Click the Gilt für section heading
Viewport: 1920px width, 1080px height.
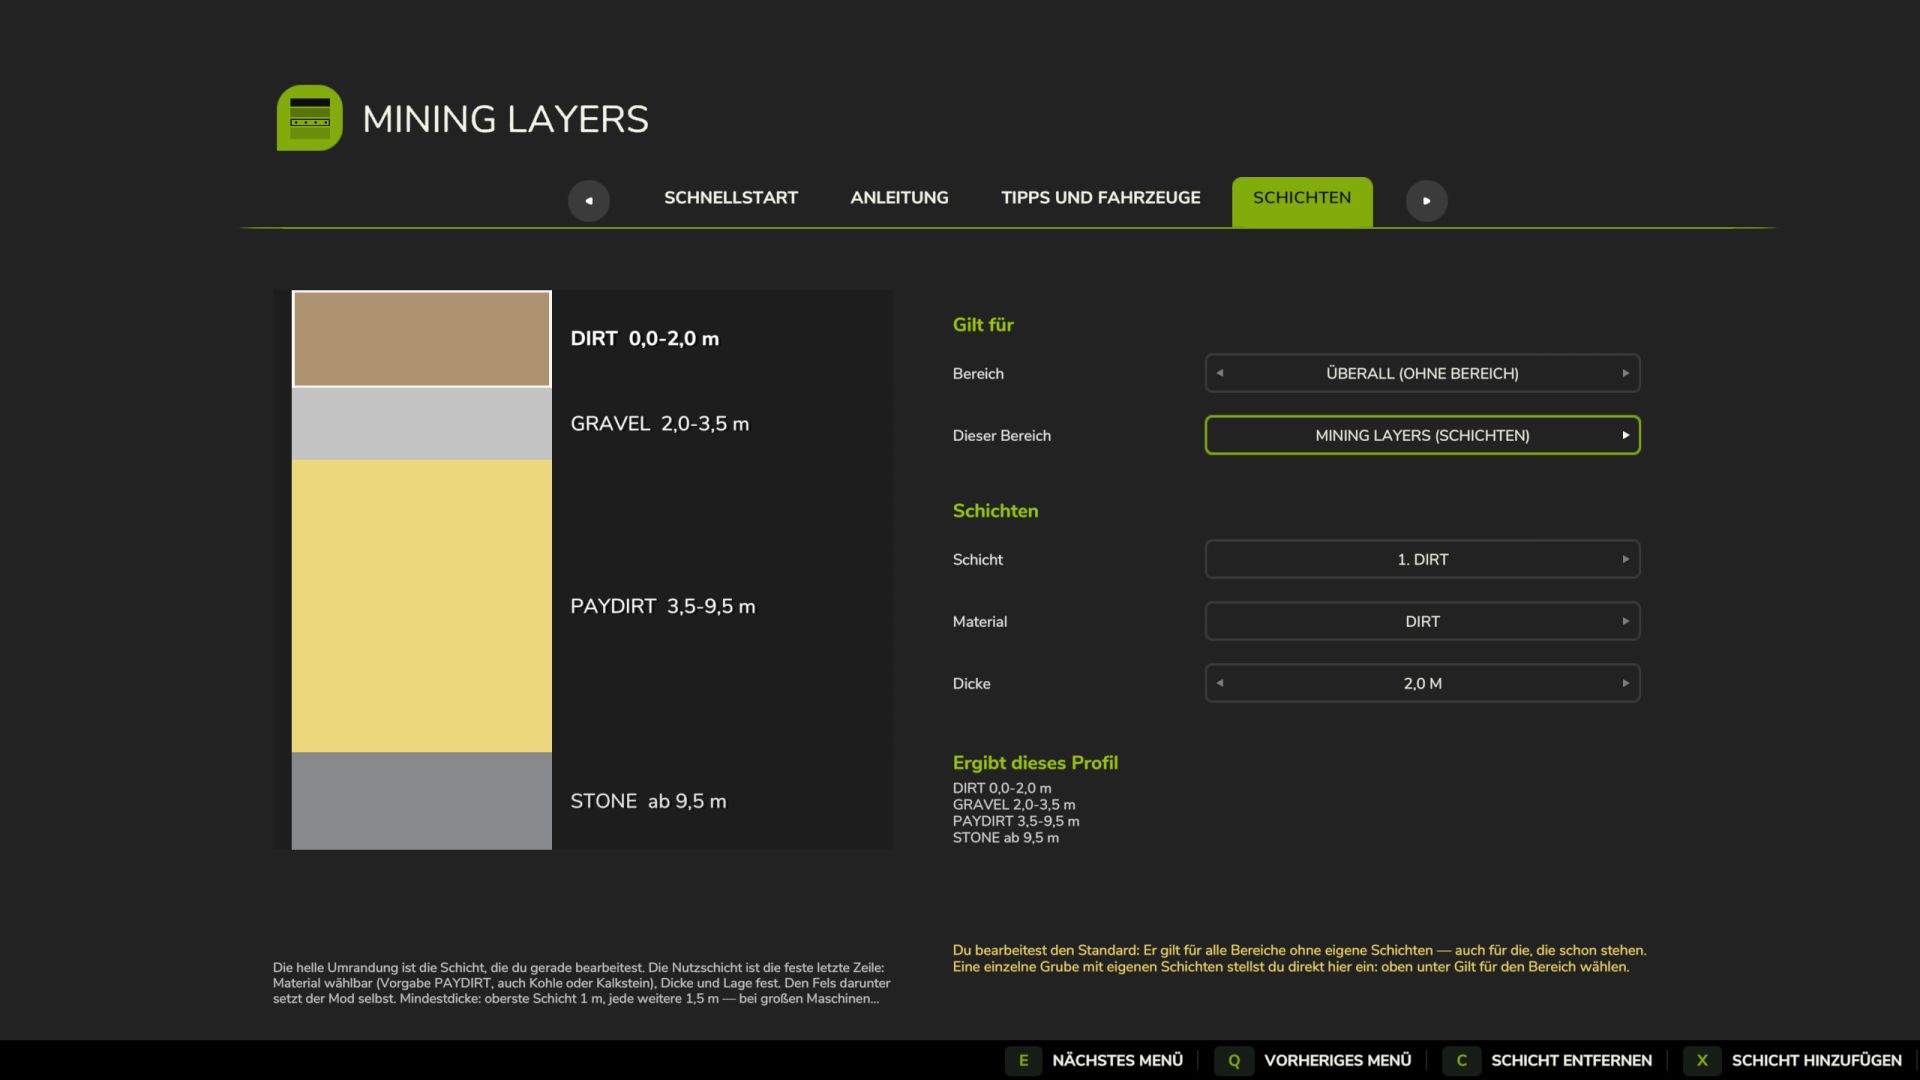click(983, 325)
